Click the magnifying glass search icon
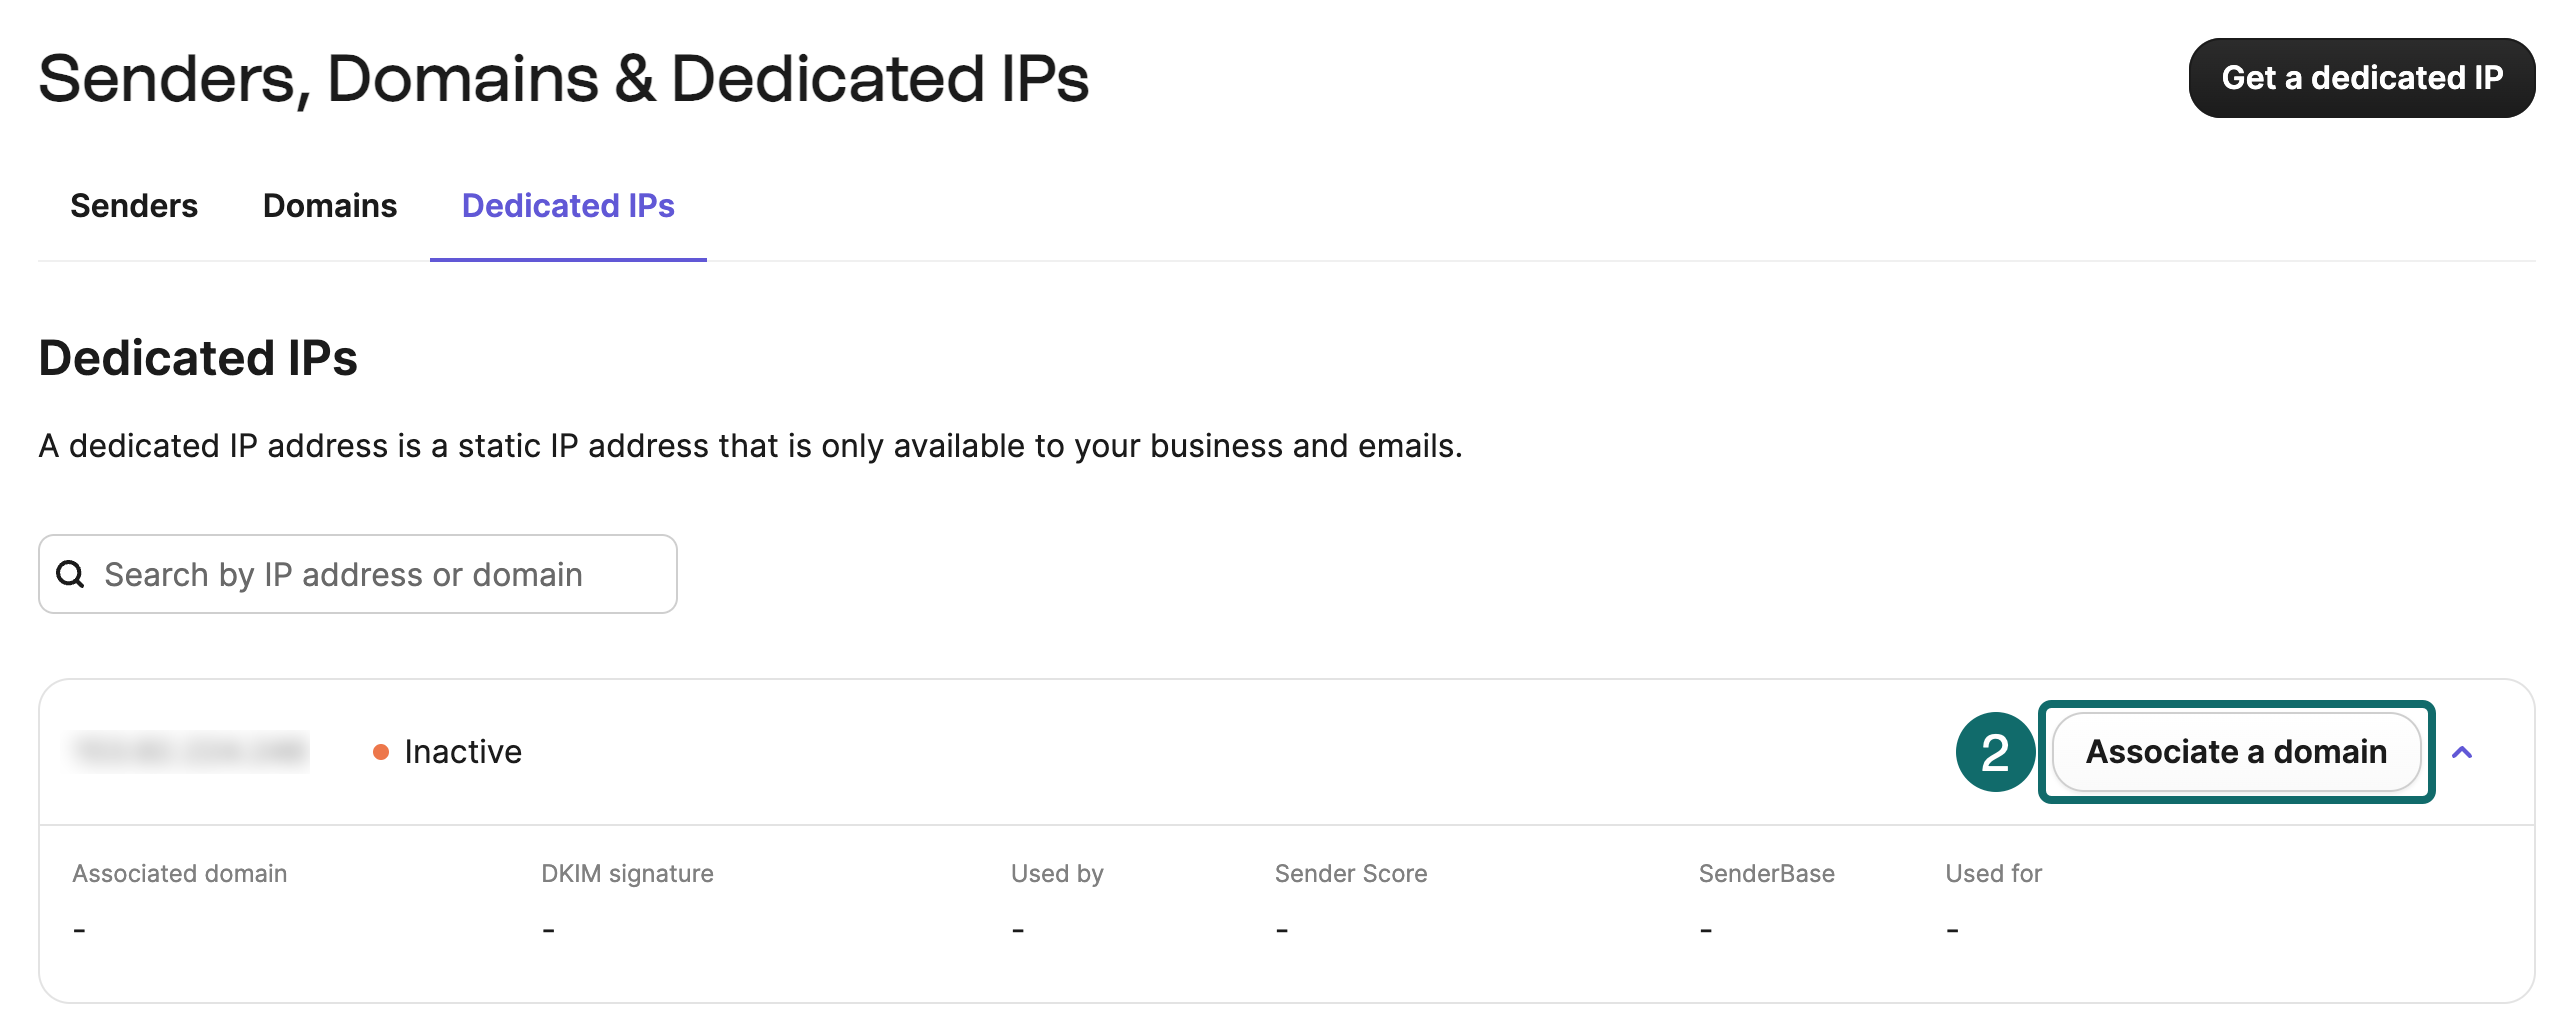This screenshot has height=1024, width=2566. (71, 573)
